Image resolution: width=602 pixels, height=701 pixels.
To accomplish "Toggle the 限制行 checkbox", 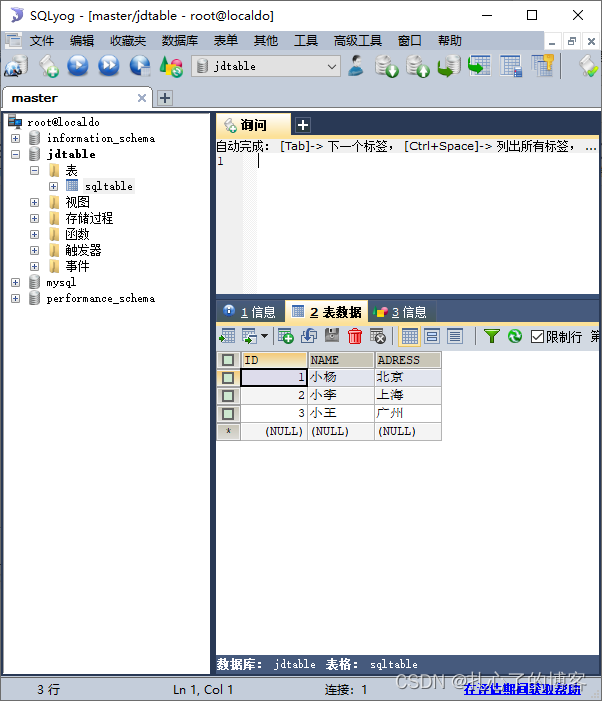I will (538, 337).
